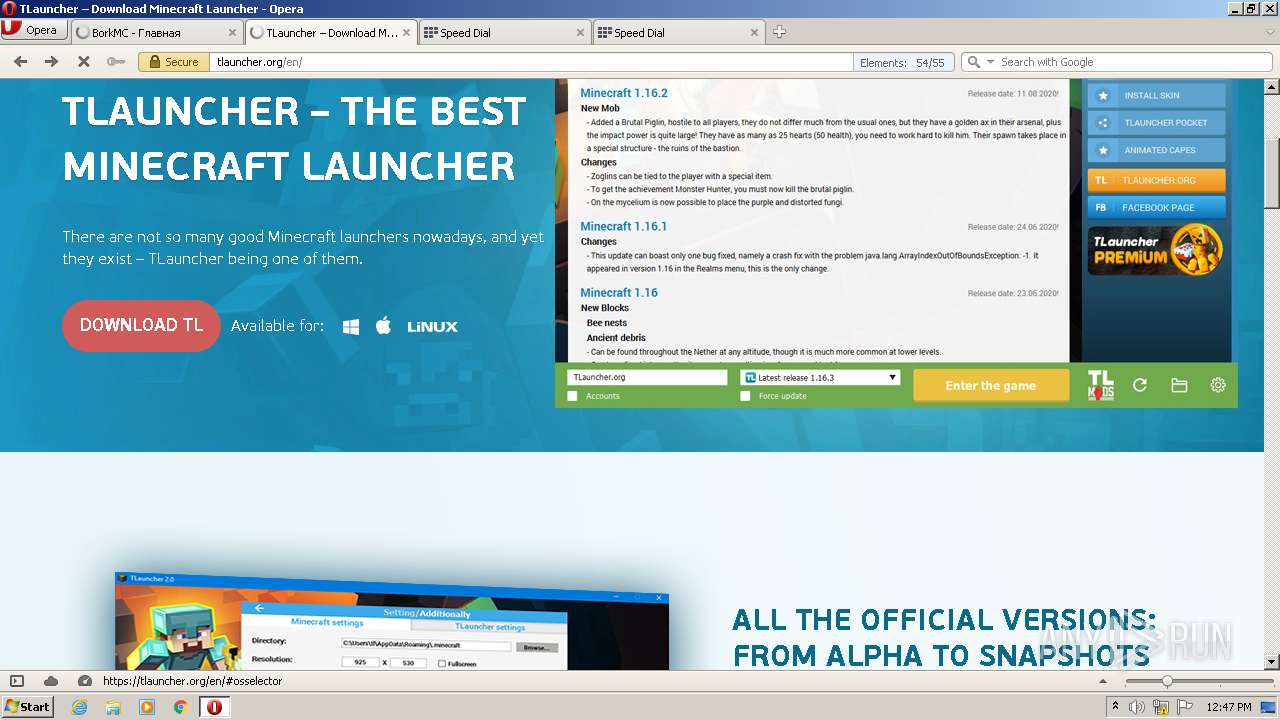Close the BorkMC tab

click(x=232, y=32)
